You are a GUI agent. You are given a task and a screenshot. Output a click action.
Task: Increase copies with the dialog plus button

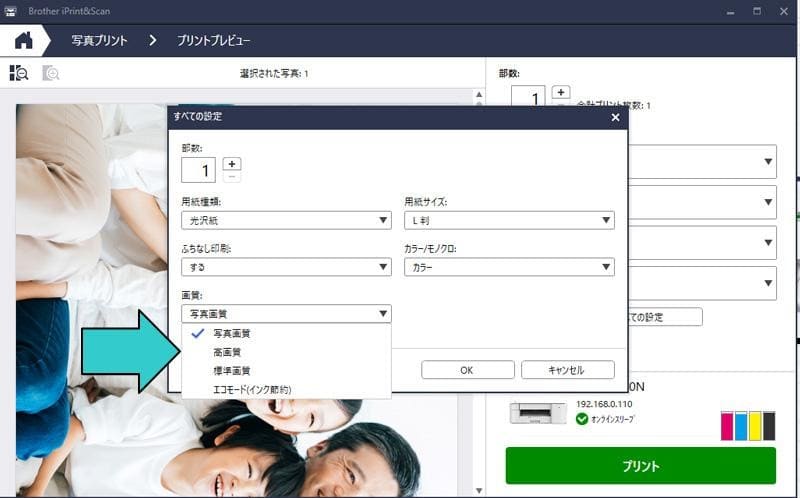(x=232, y=164)
